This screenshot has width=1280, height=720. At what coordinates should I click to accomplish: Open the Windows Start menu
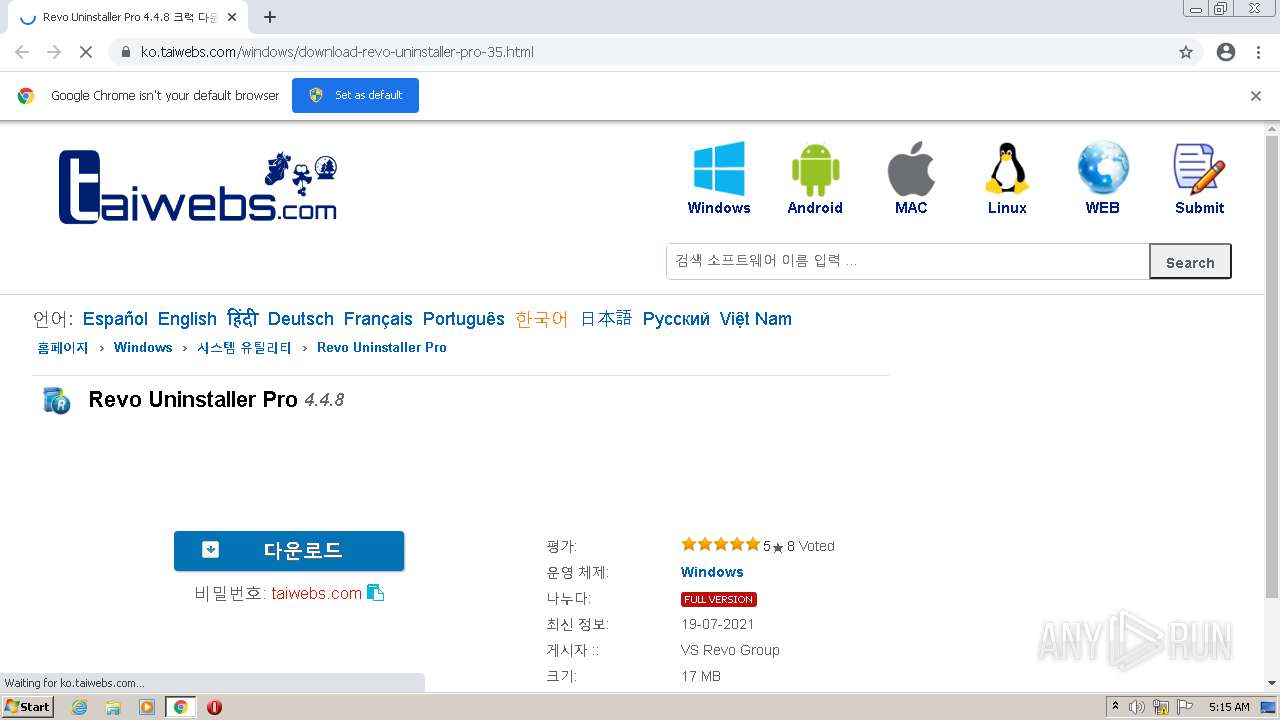tap(28, 707)
